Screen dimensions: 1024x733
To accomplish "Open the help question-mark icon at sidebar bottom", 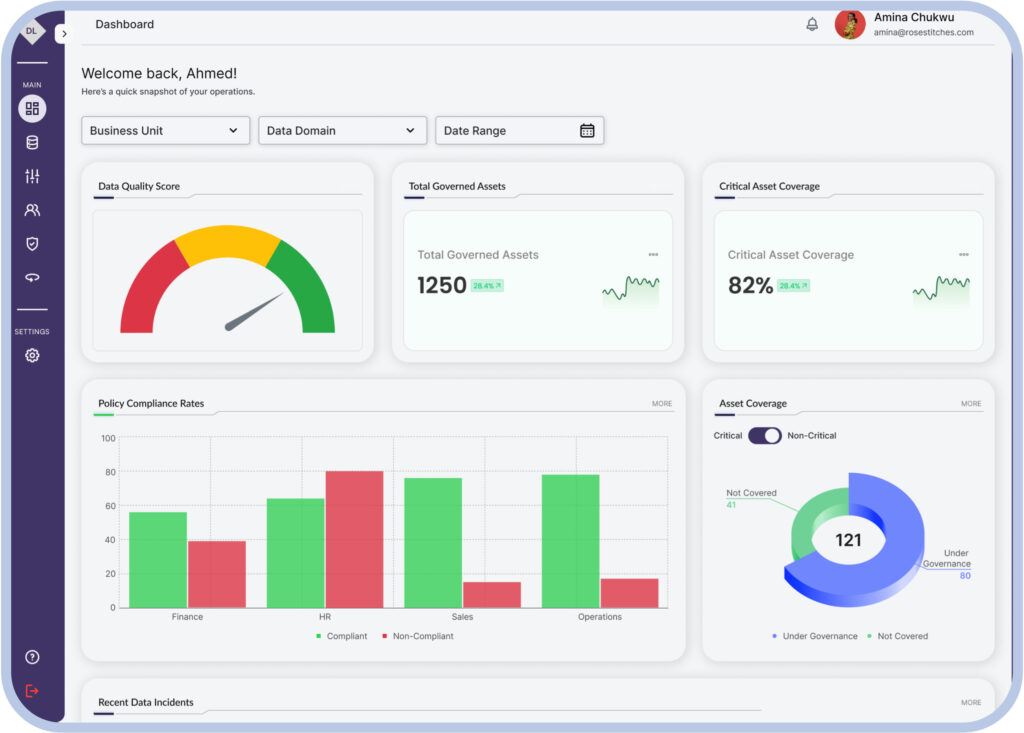I will pyautogui.click(x=31, y=657).
